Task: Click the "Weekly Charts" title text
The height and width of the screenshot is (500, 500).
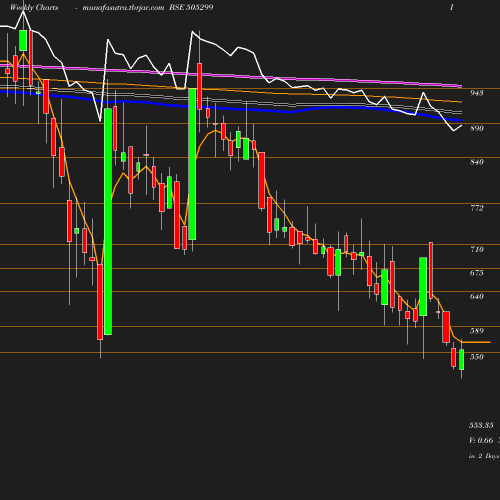Action: click(x=34, y=7)
